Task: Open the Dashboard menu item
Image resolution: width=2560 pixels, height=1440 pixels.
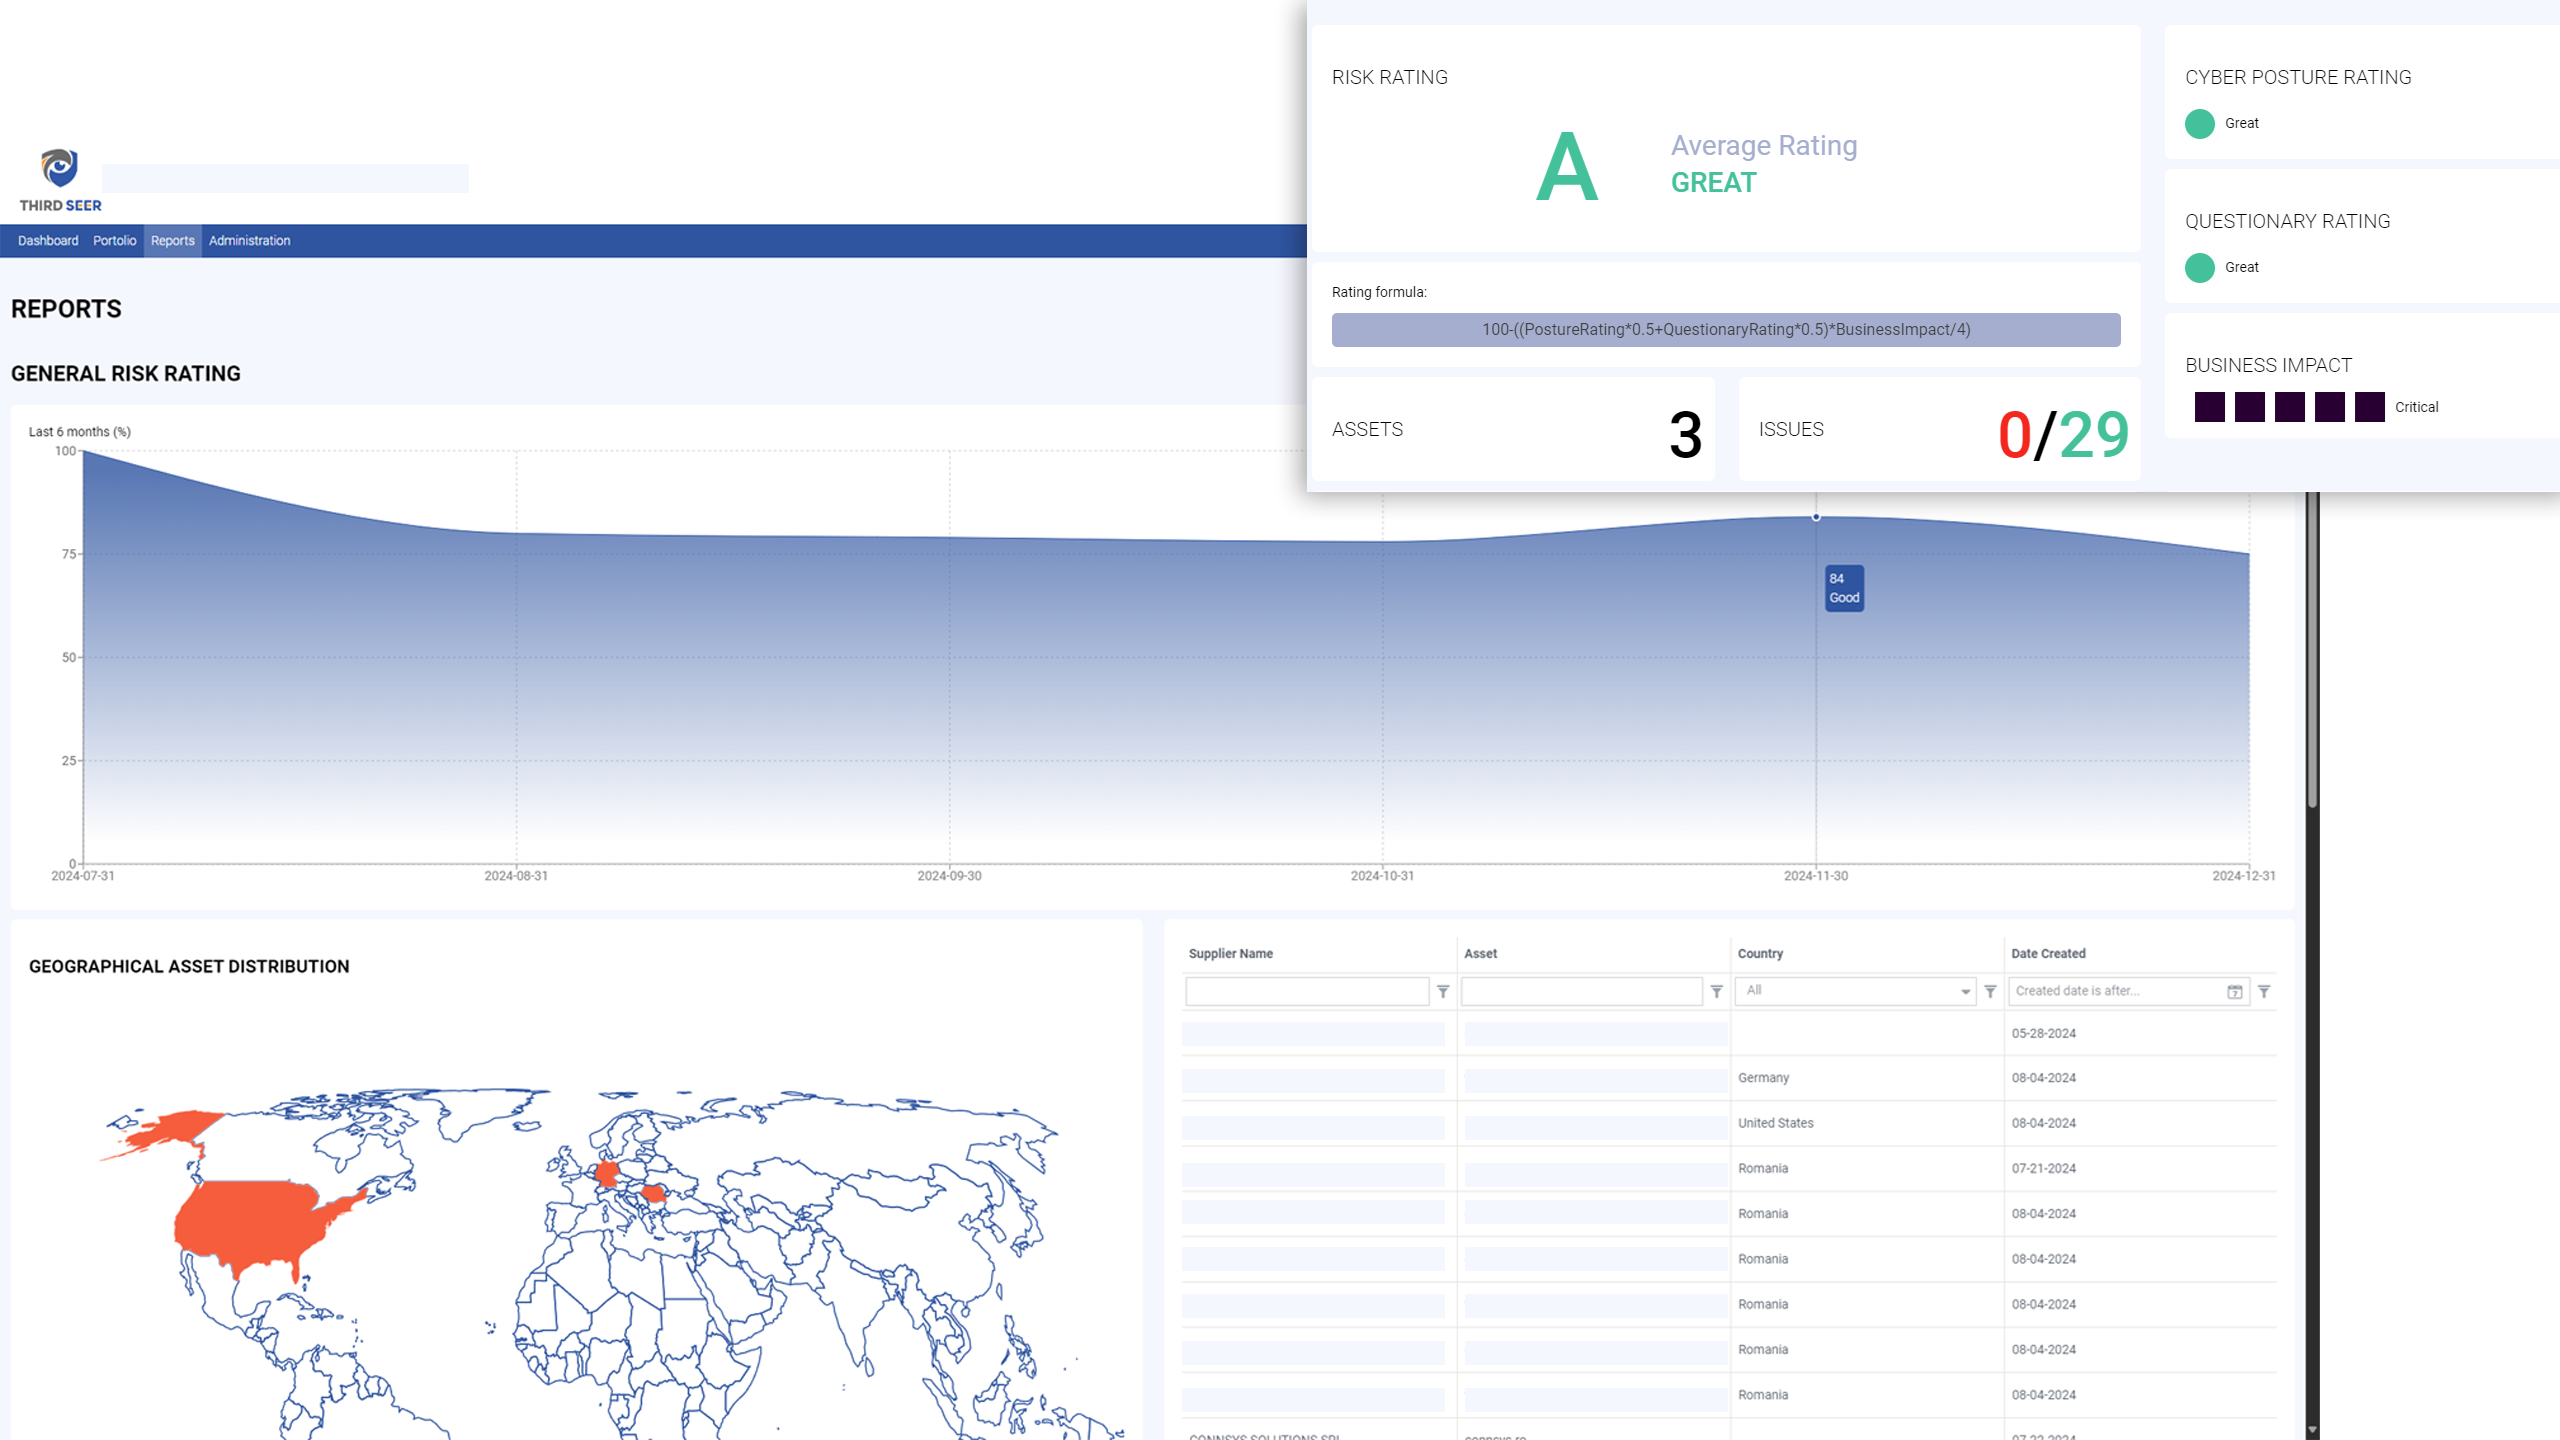Action: [x=48, y=241]
